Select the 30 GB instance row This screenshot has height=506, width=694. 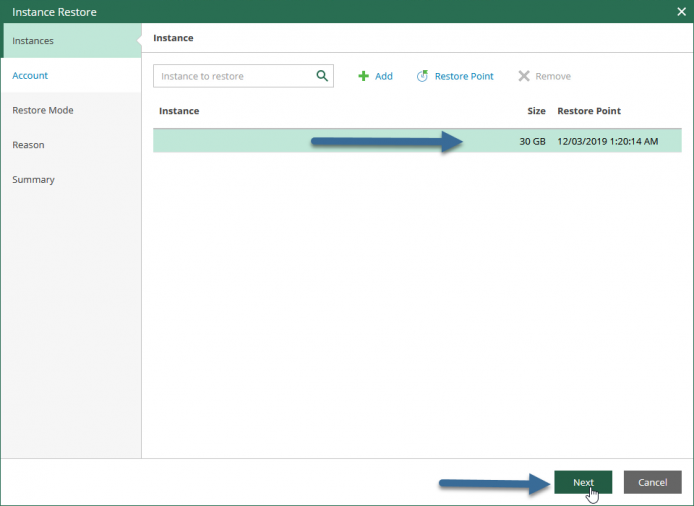[417, 141]
